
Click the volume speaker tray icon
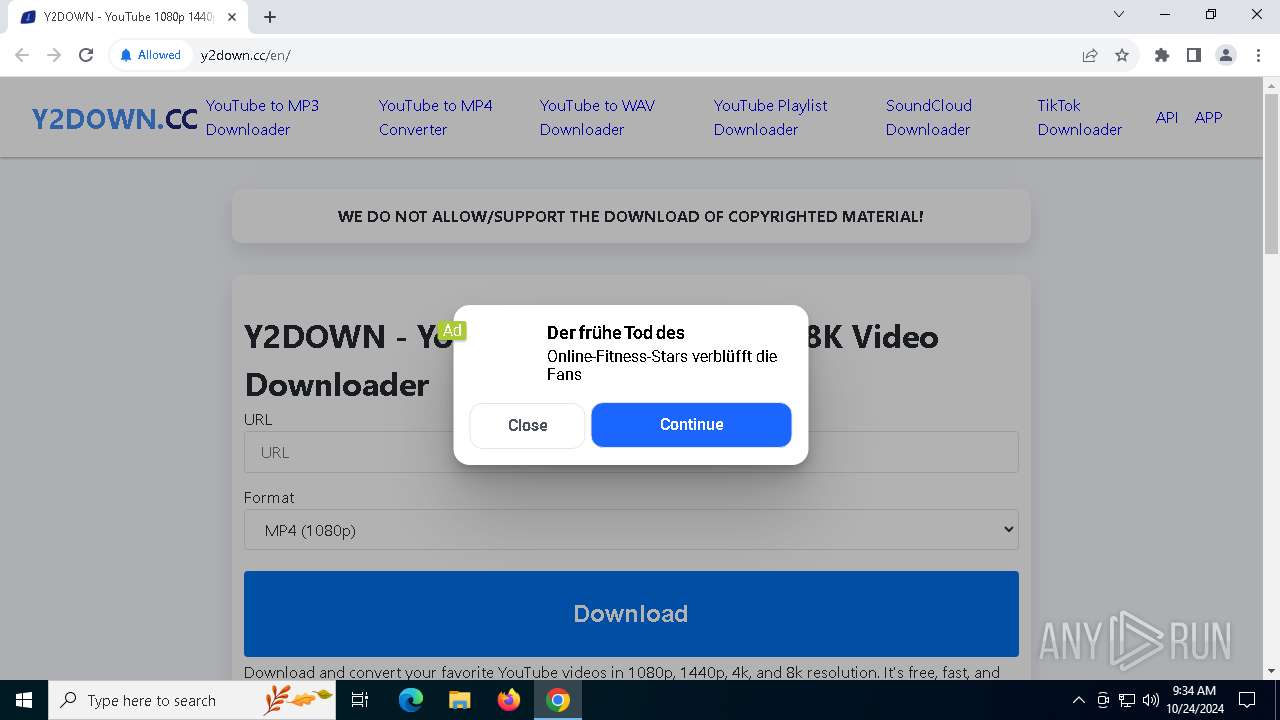pos(1150,700)
